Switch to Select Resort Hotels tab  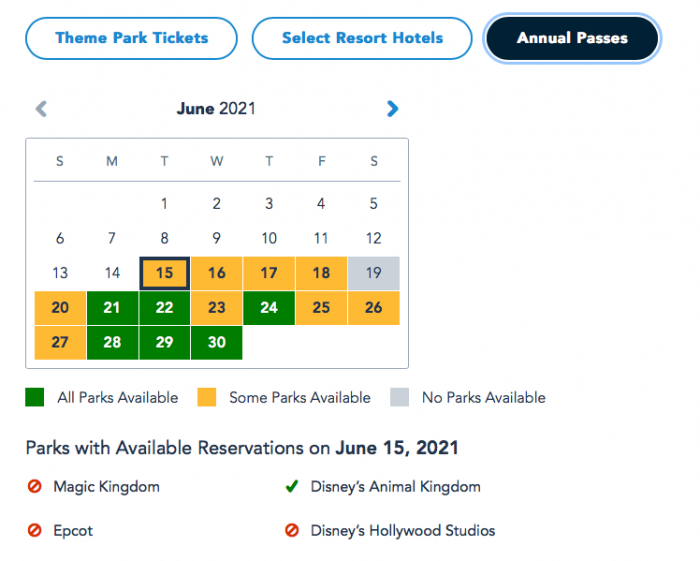point(362,39)
